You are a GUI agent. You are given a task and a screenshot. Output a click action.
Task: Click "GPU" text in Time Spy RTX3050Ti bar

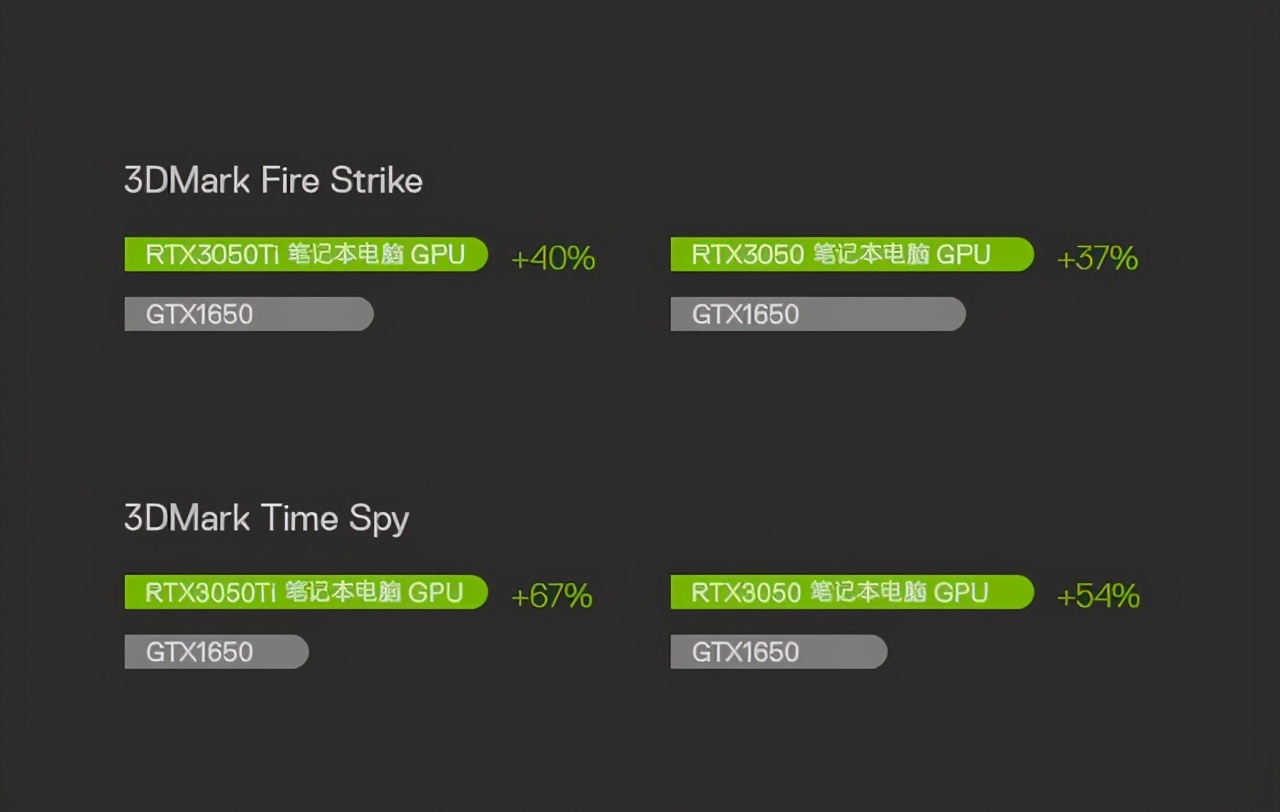436,592
